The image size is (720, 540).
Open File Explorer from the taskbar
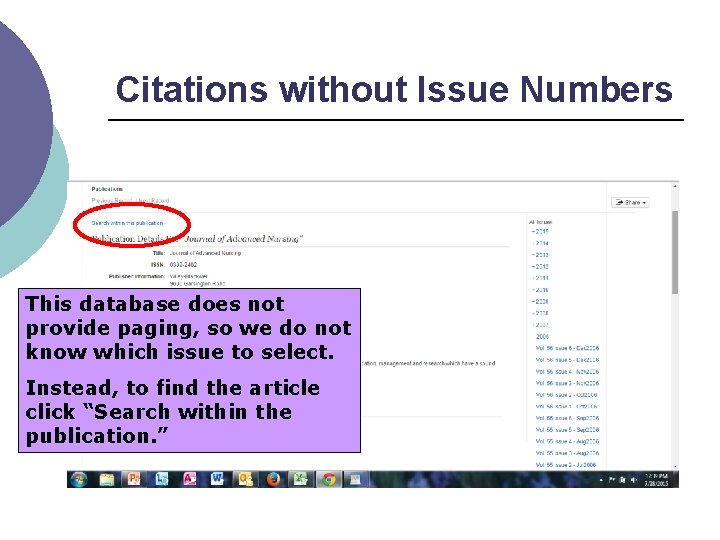click(x=107, y=479)
